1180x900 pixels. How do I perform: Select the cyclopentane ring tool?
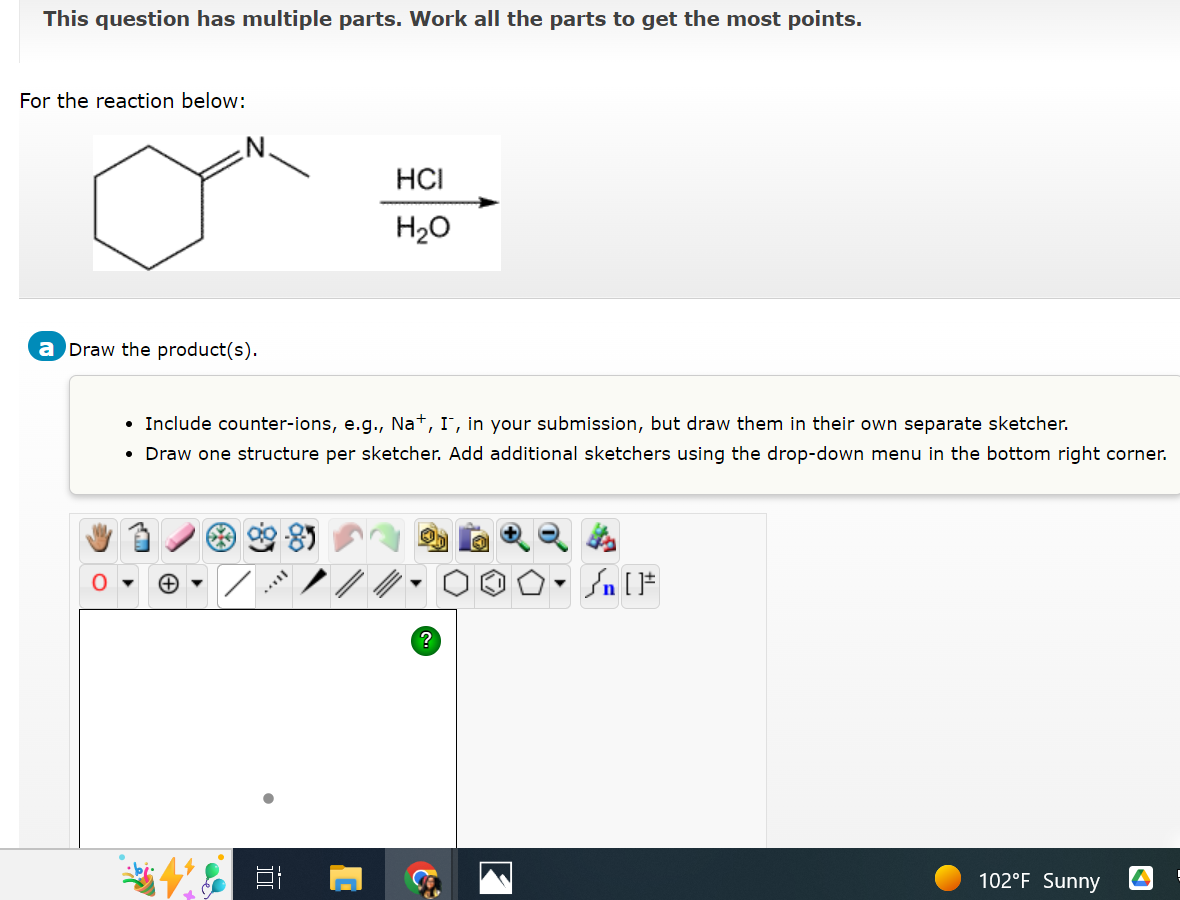click(x=531, y=584)
